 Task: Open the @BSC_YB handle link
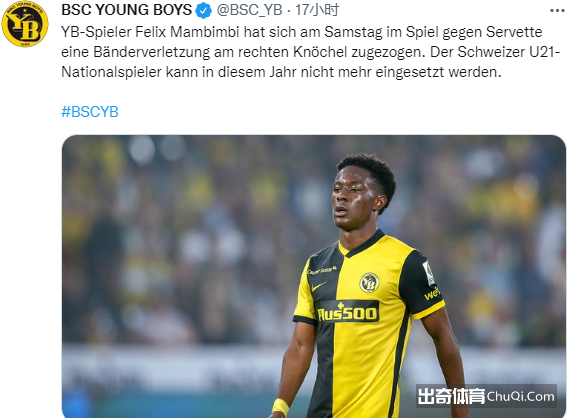tap(249, 10)
